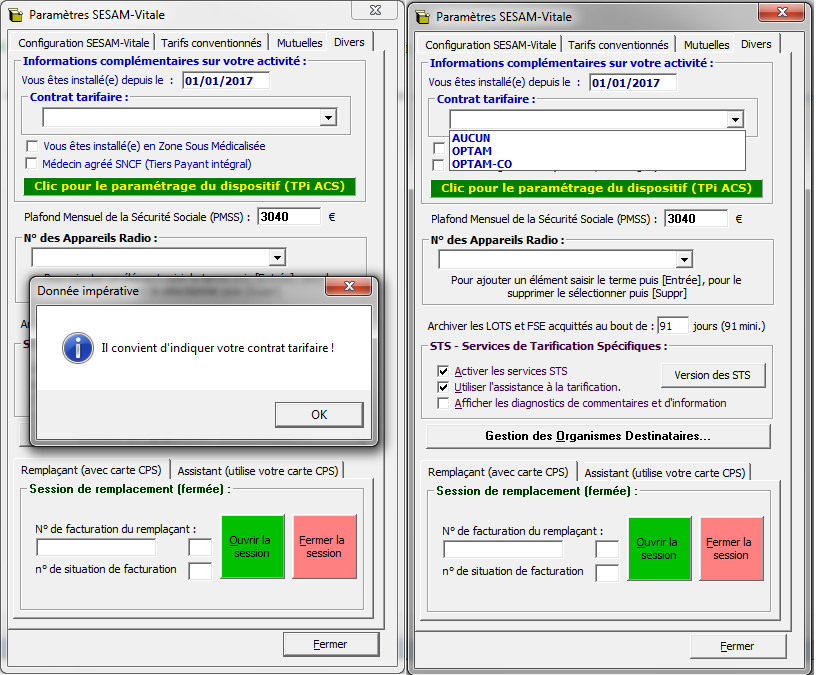The image size is (816, 675).
Task: Click OK in Donnée impérative dialog
Action: 319,415
